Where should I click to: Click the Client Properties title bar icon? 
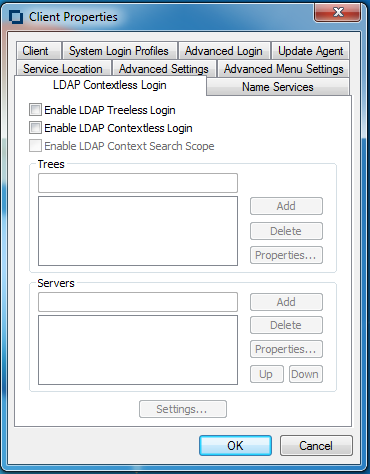pos(16,17)
